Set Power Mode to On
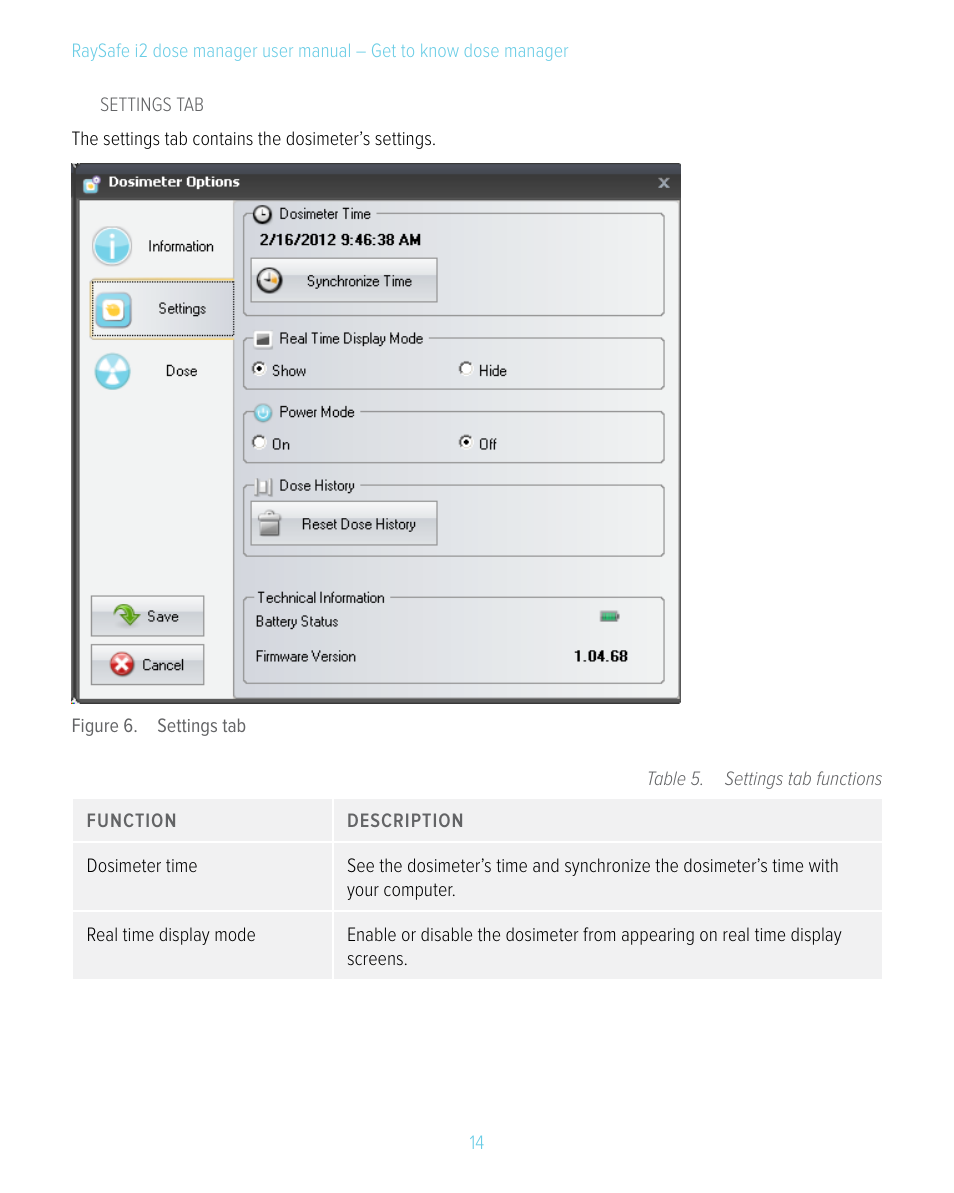 pyautogui.click(x=259, y=442)
